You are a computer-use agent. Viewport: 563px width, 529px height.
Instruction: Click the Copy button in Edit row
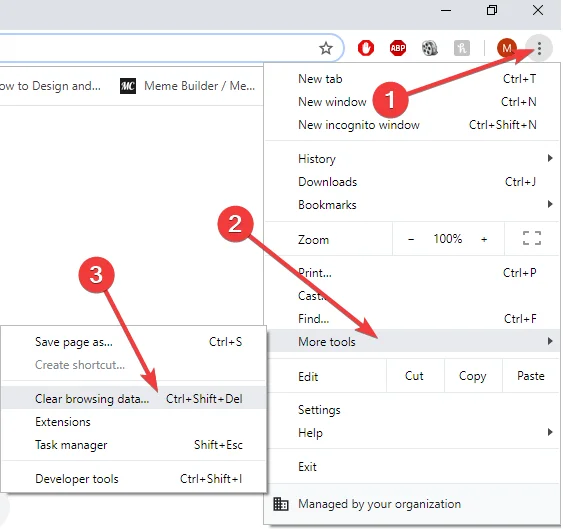click(473, 376)
